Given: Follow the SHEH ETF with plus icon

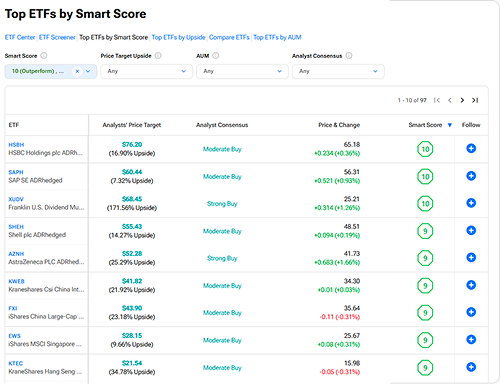Looking at the screenshot, I should [471, 230].
